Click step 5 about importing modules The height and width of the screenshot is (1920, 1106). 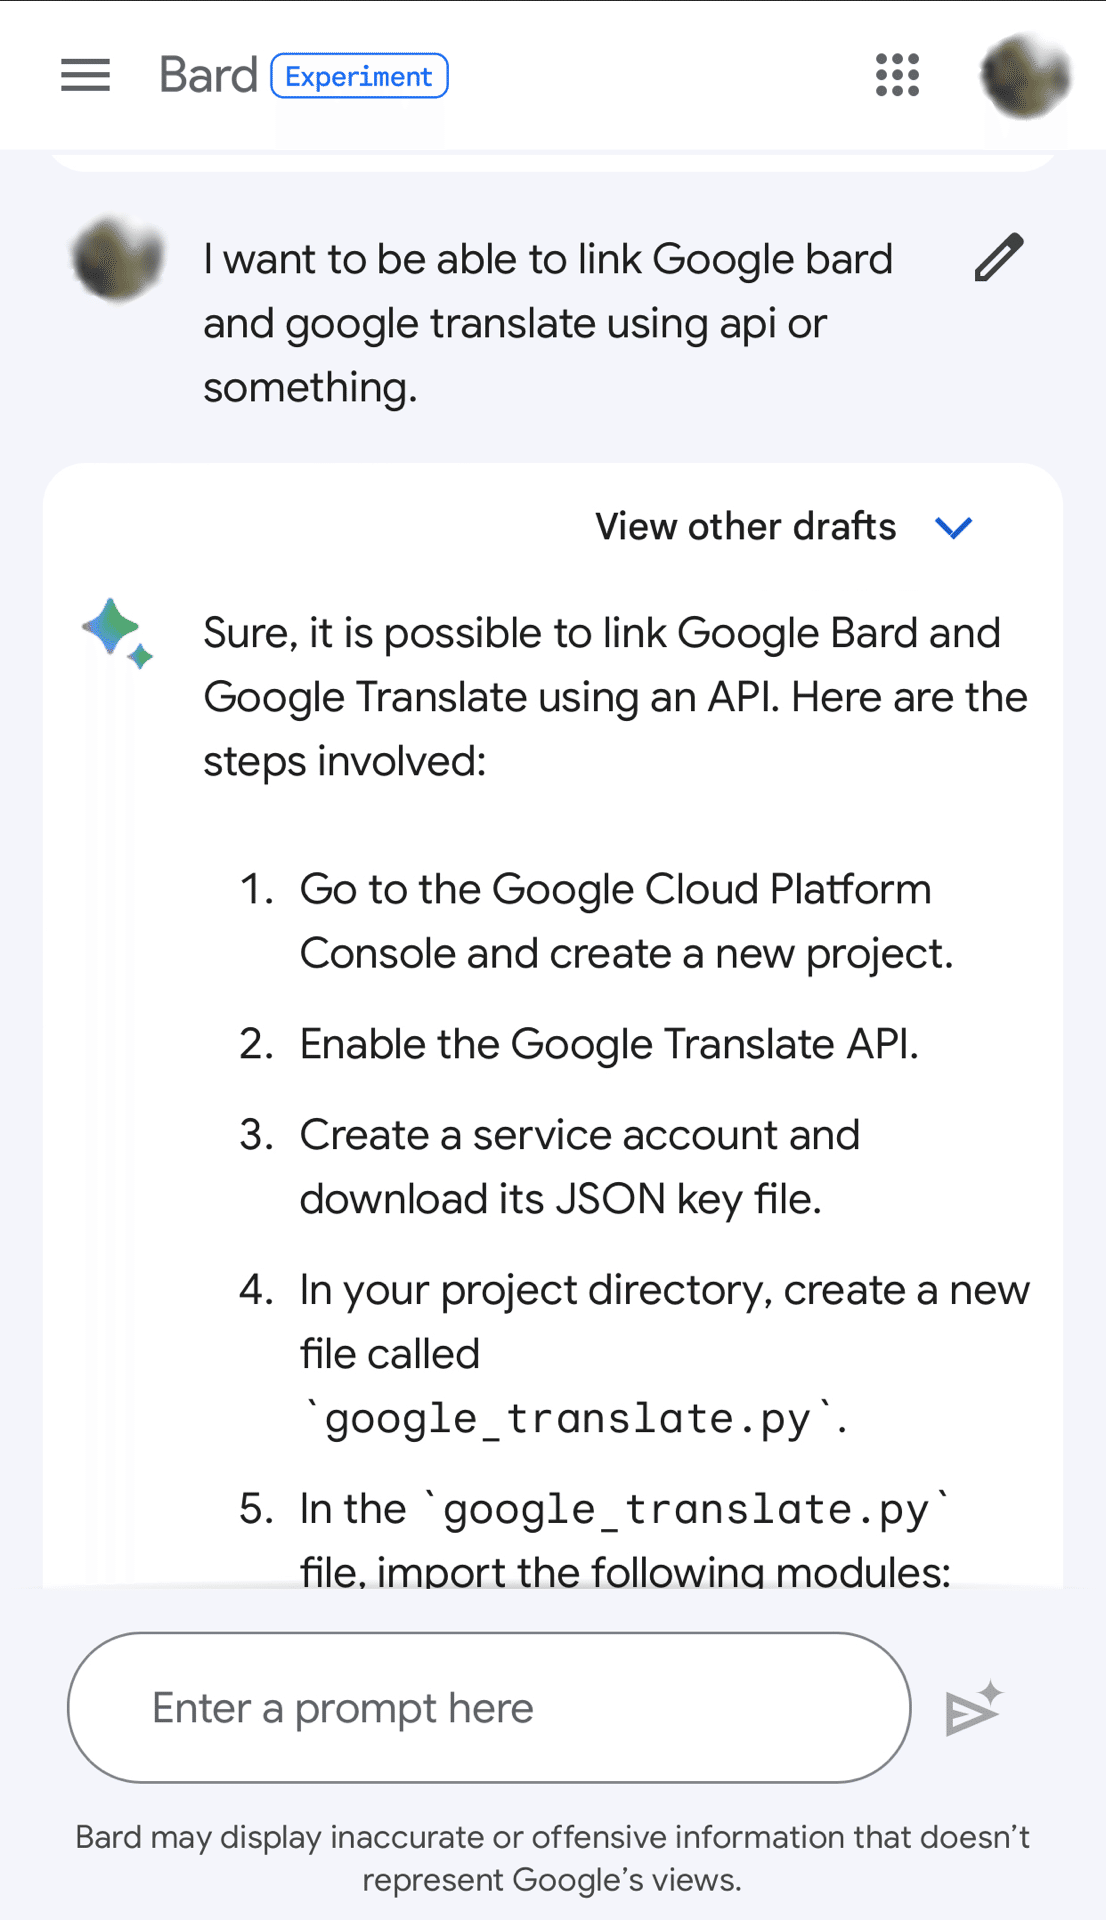click(623, 1539)
